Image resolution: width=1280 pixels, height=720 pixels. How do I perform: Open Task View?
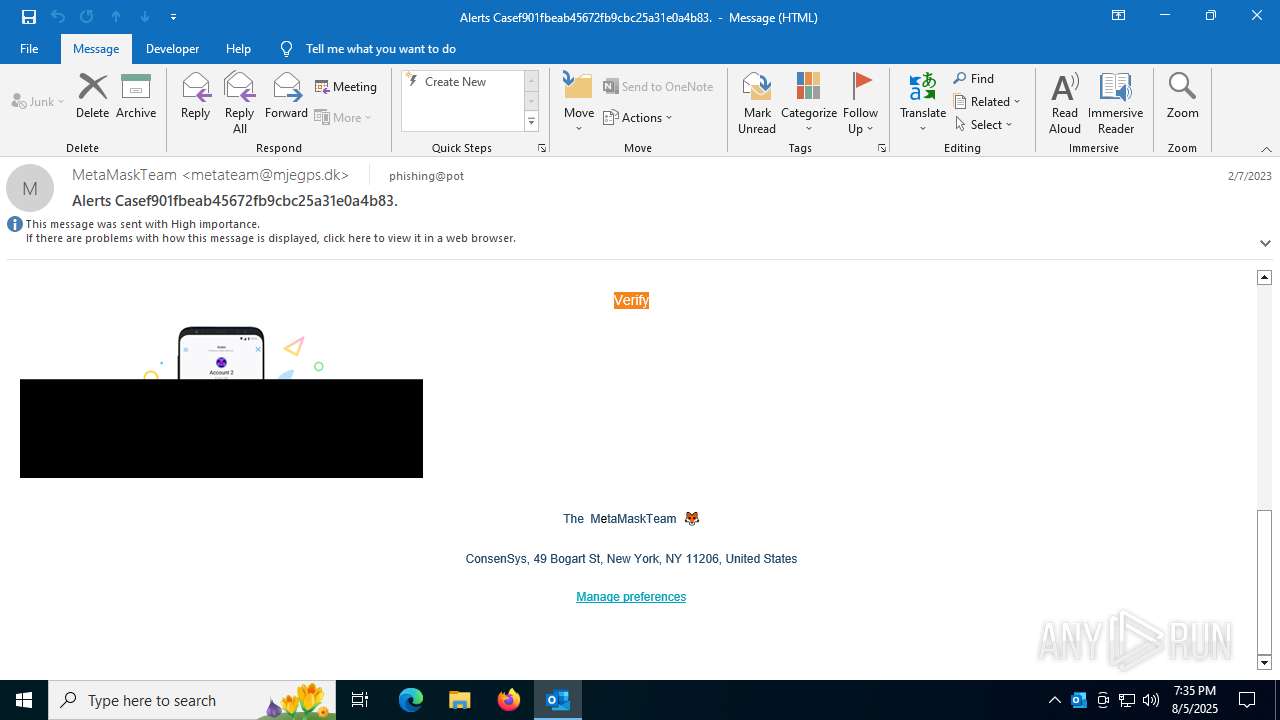pos(360,700)
